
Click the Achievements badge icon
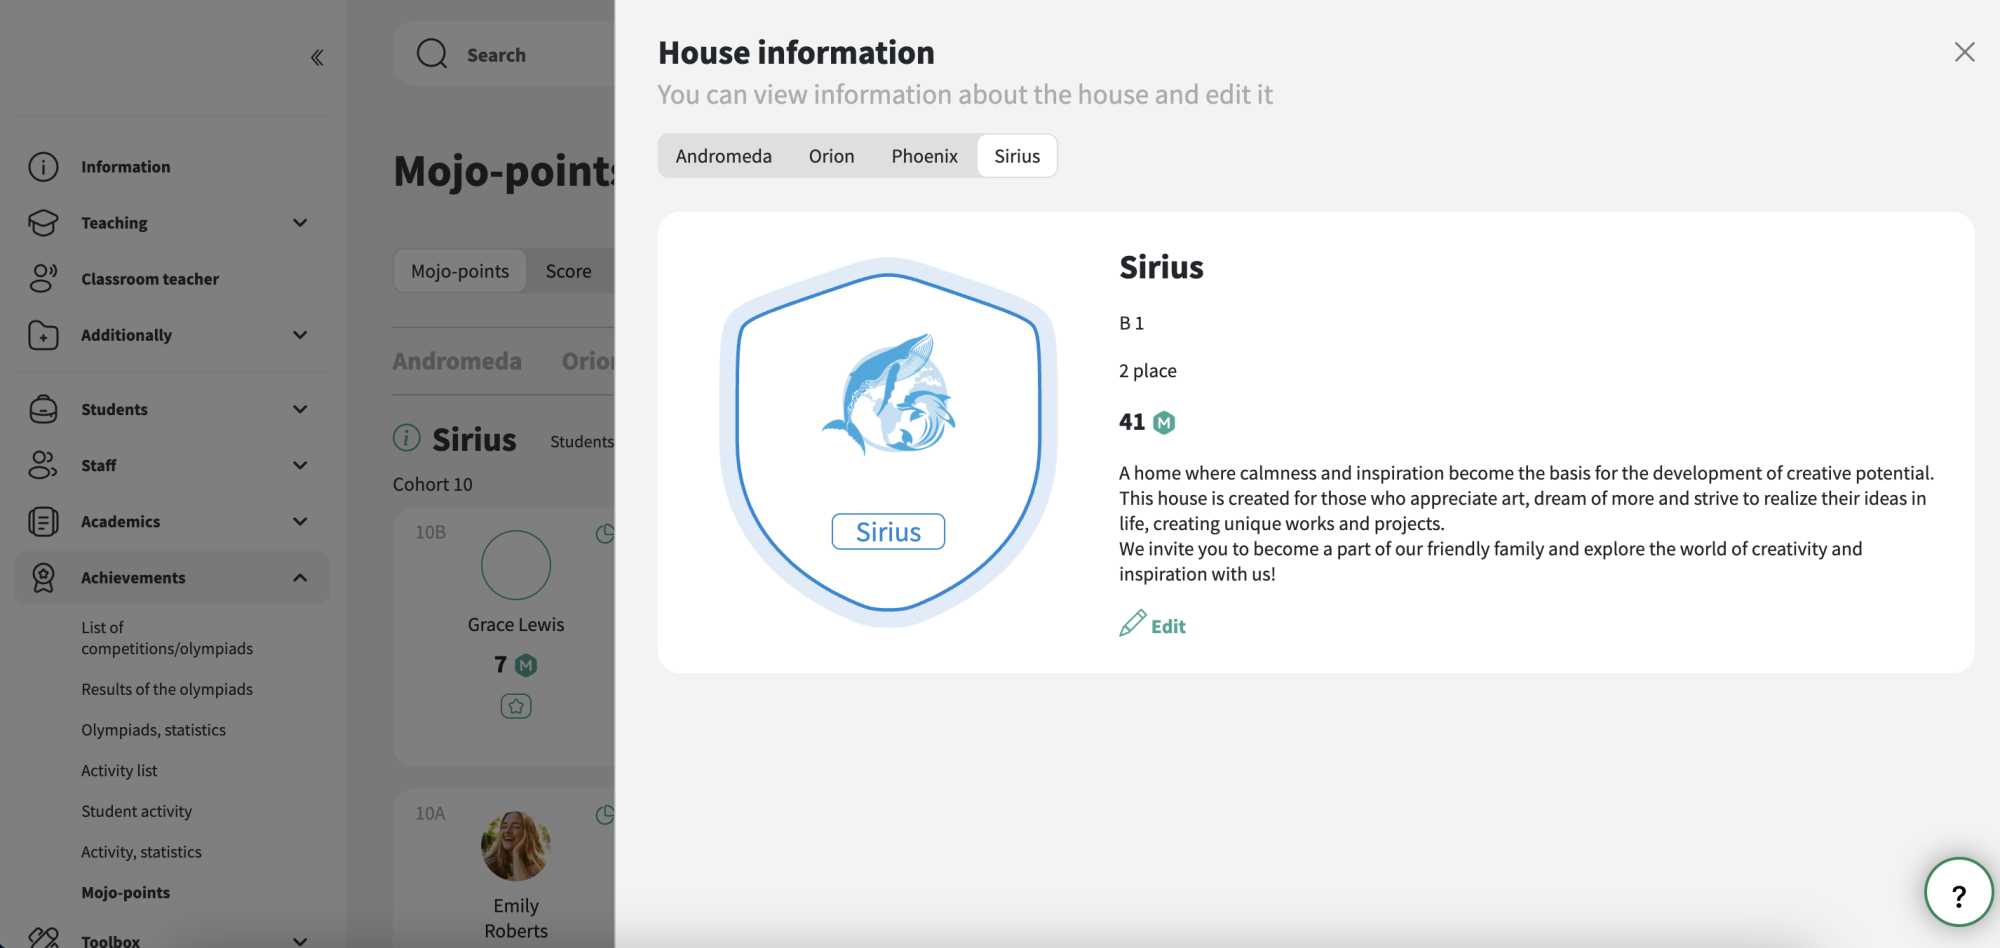tap(43, 577)
